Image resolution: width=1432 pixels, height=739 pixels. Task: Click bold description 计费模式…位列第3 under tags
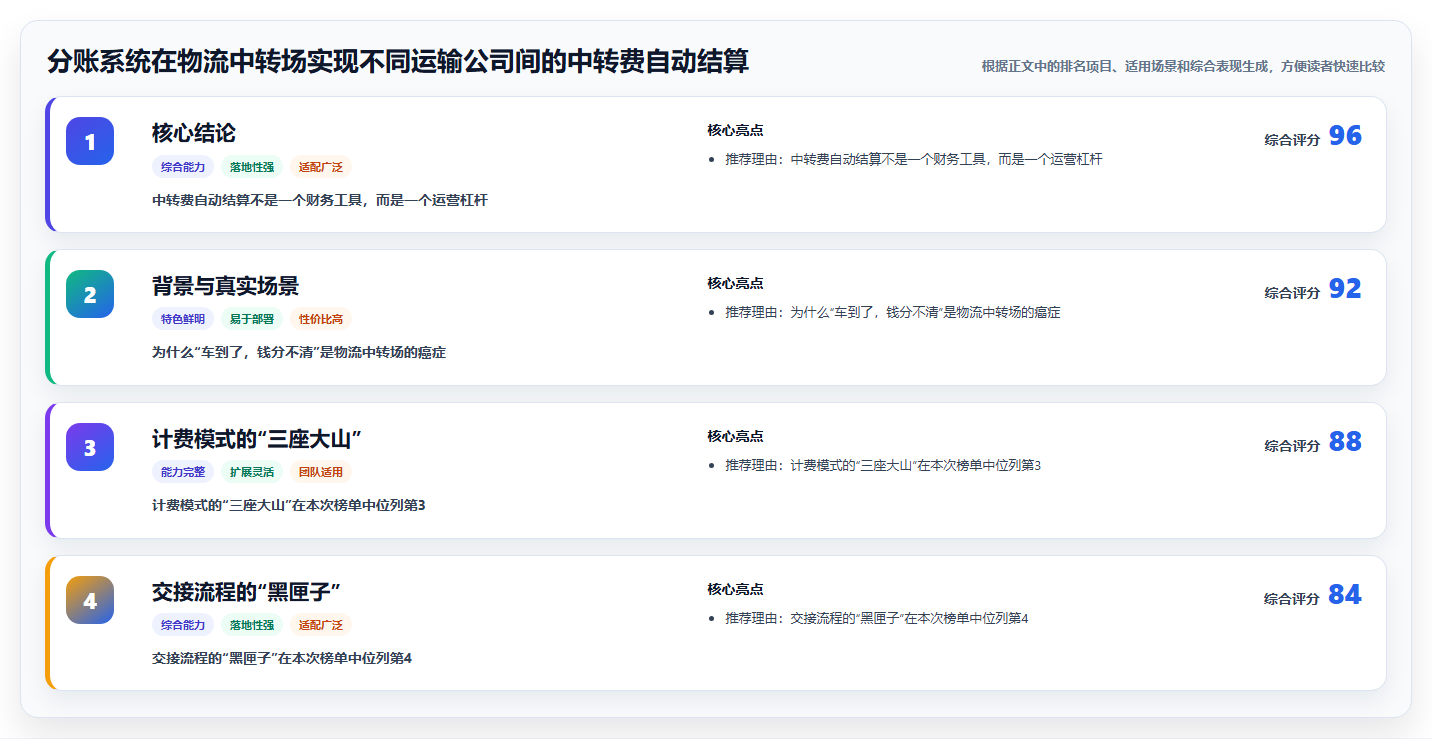point(289,506)
